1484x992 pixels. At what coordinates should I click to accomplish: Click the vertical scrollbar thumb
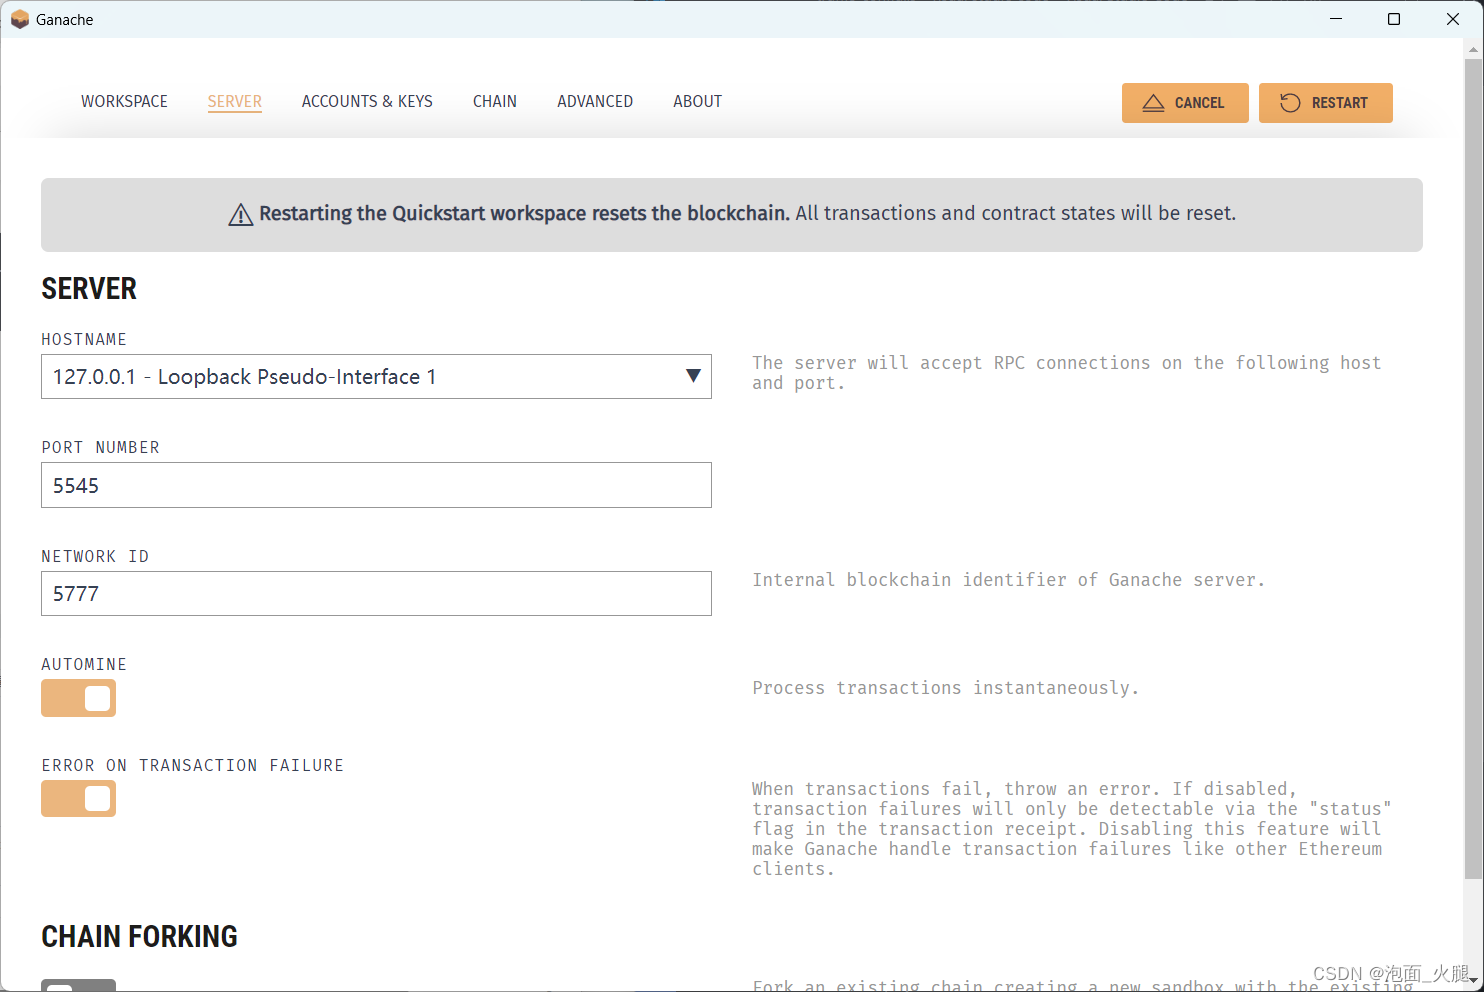click(1473, 468)
